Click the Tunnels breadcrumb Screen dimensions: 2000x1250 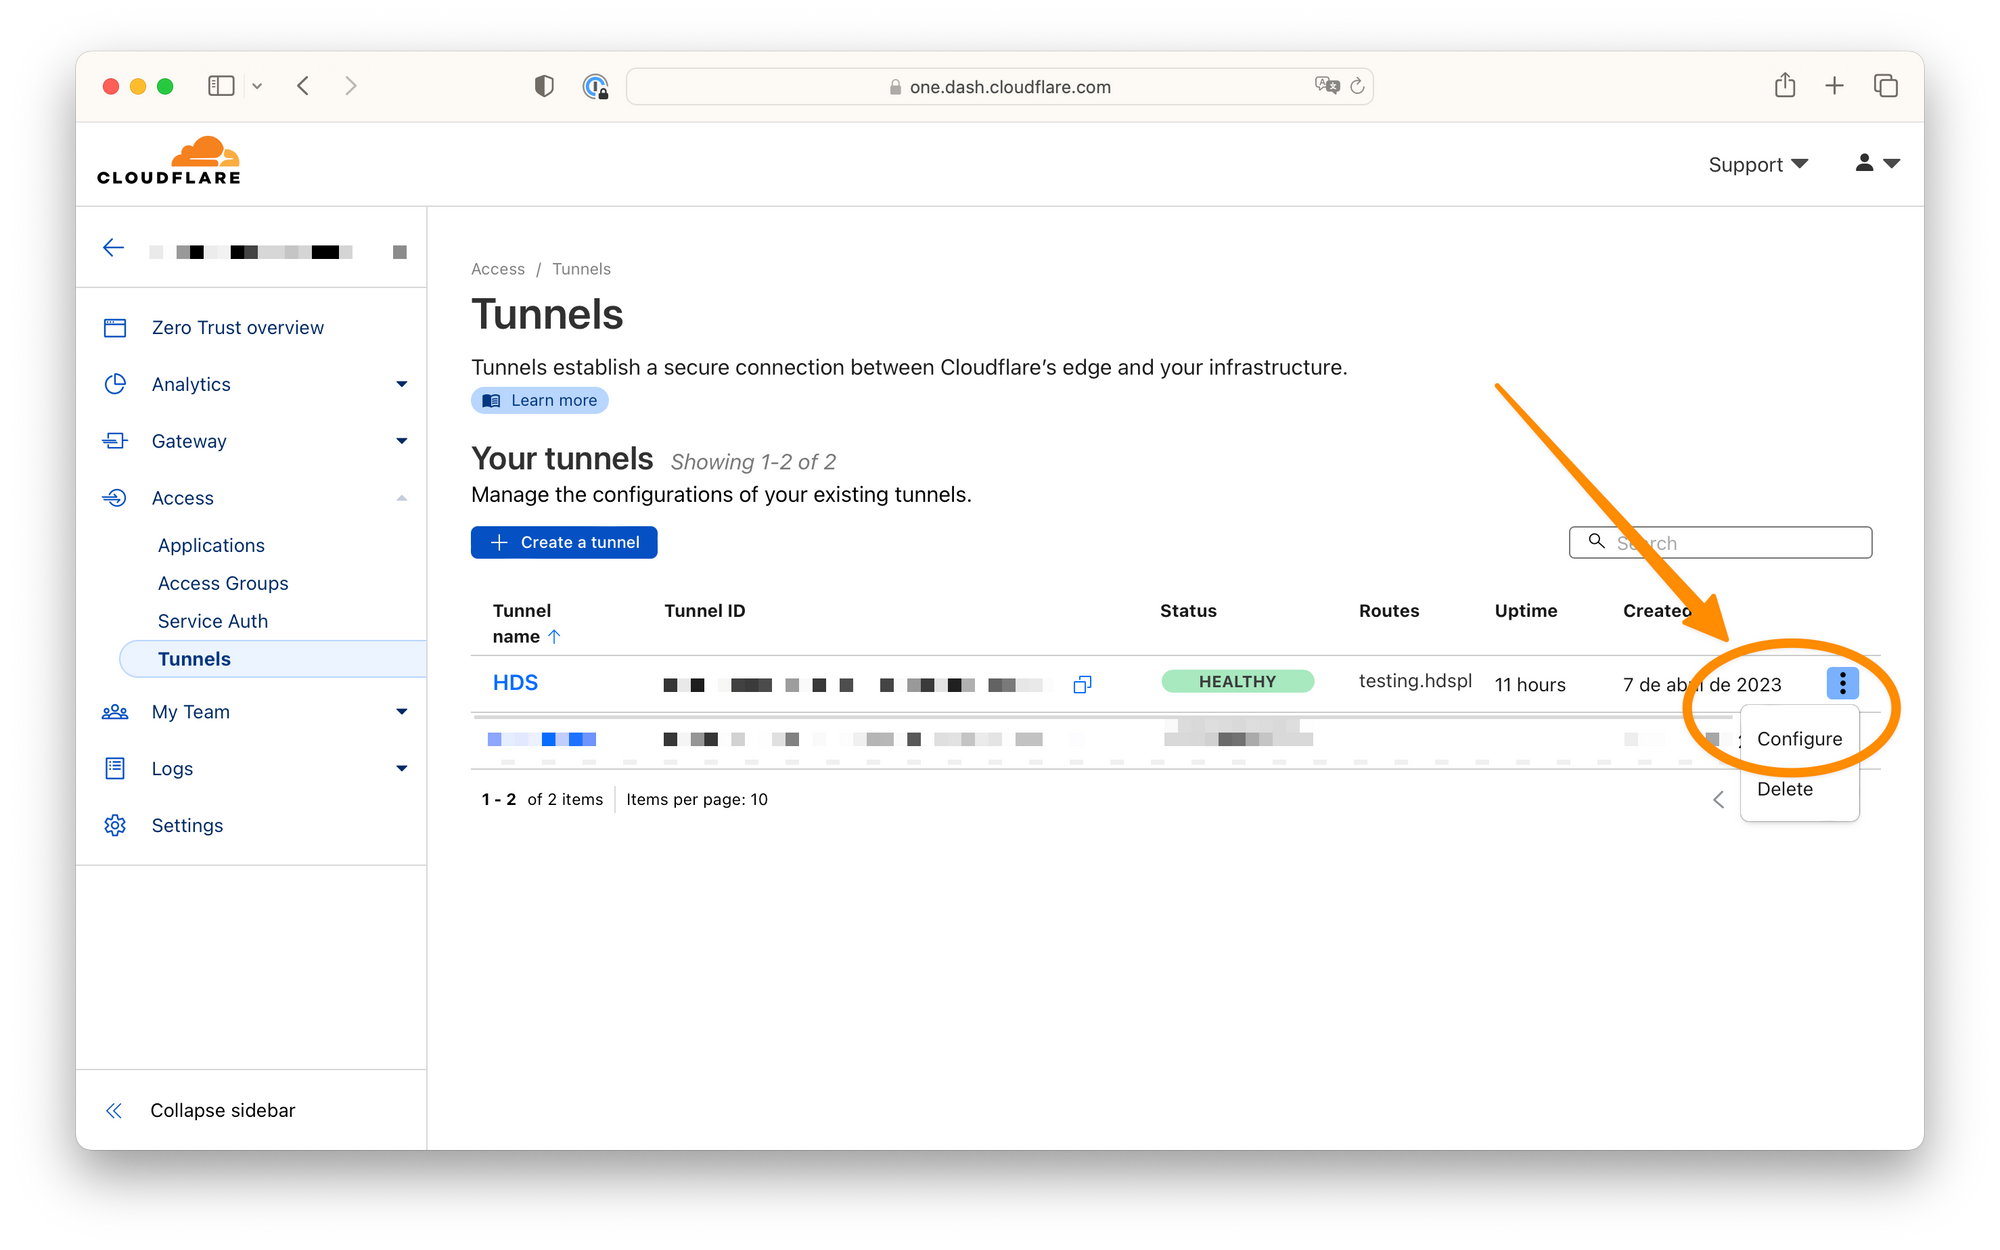point(581,269)
